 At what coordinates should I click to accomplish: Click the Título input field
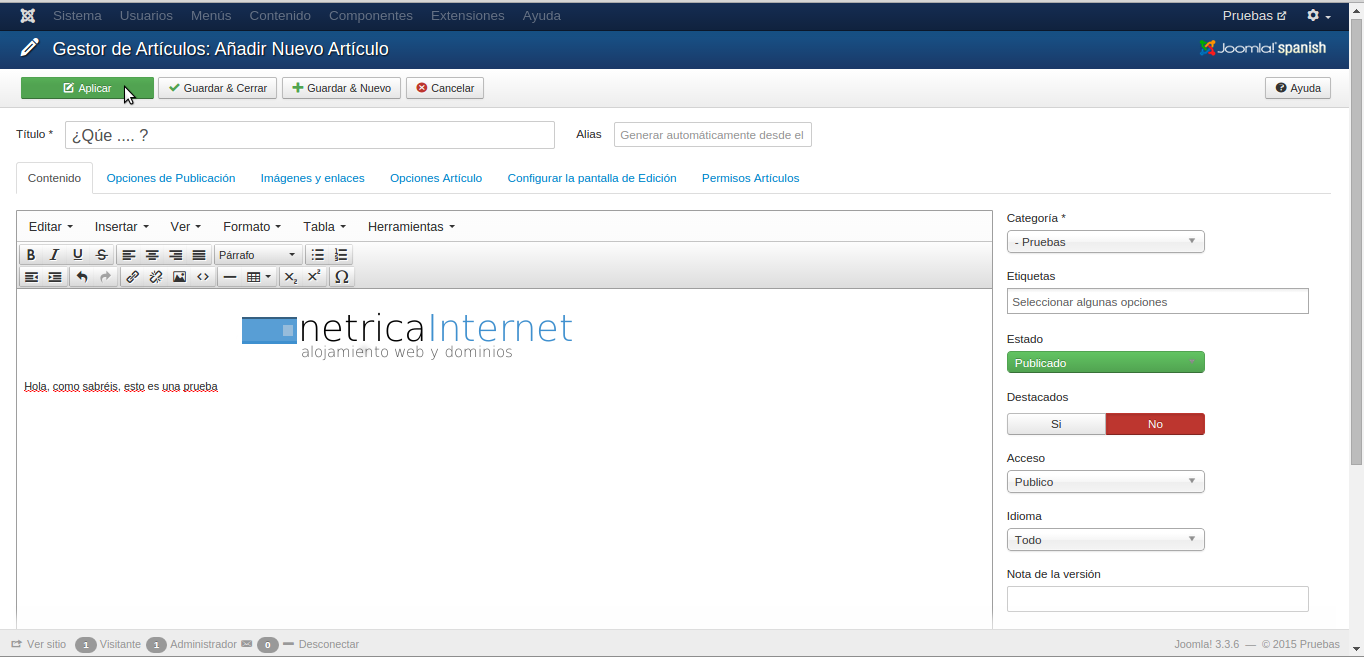[x=310, y=135]
